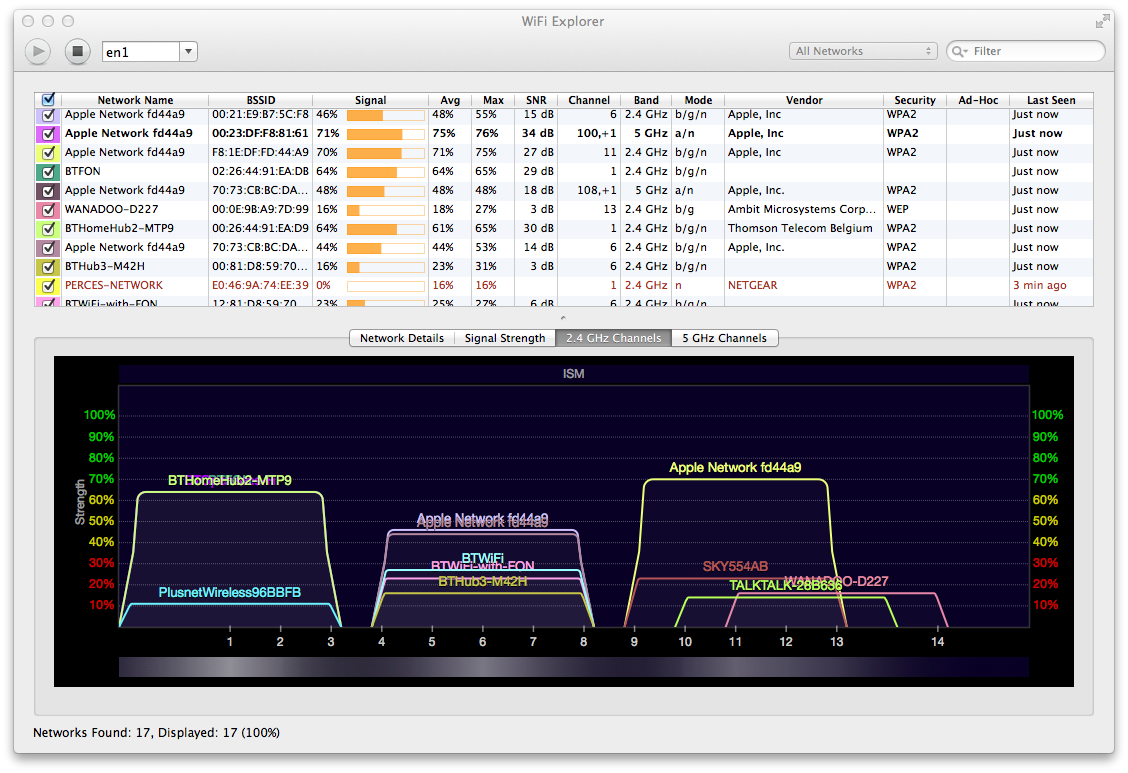Image resolution: width=1128 pixels, height=773 pixels.
Task: Click the PERCES-NETWORK empty signal bar
Action: (x=386, y=285)
